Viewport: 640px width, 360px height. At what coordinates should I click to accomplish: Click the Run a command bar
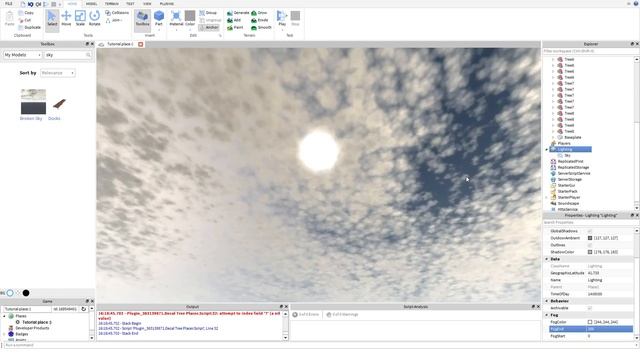pos(318,345)
